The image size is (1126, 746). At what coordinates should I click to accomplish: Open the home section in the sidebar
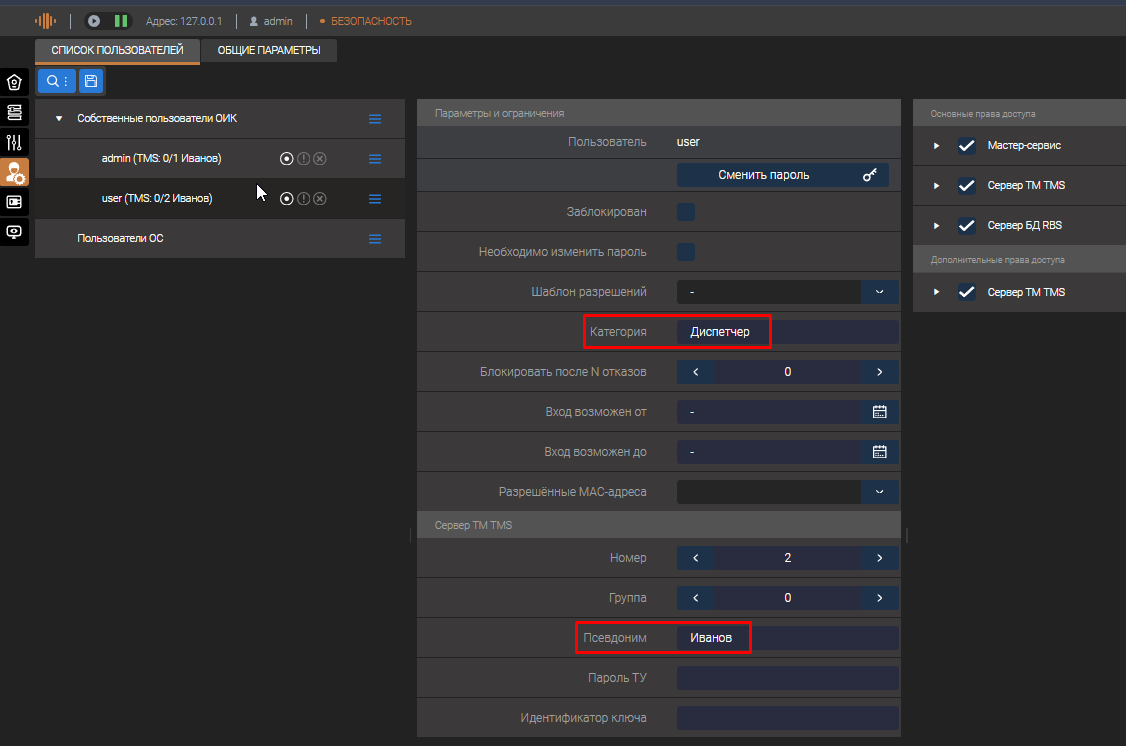[14, 82]
